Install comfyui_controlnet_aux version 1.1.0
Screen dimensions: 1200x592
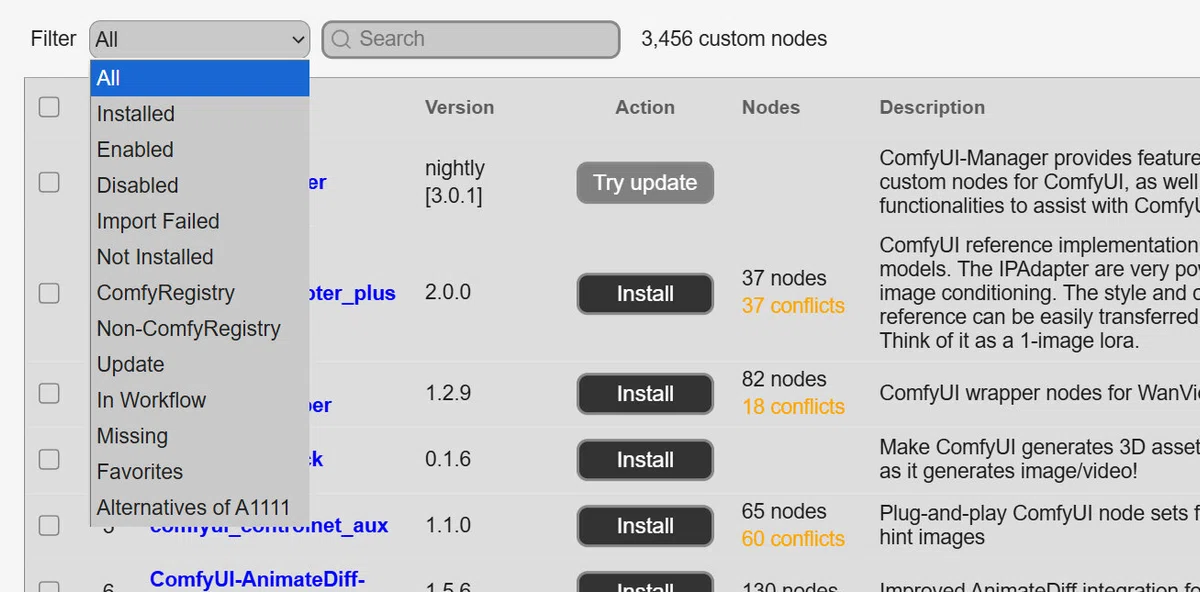[645, 526]
